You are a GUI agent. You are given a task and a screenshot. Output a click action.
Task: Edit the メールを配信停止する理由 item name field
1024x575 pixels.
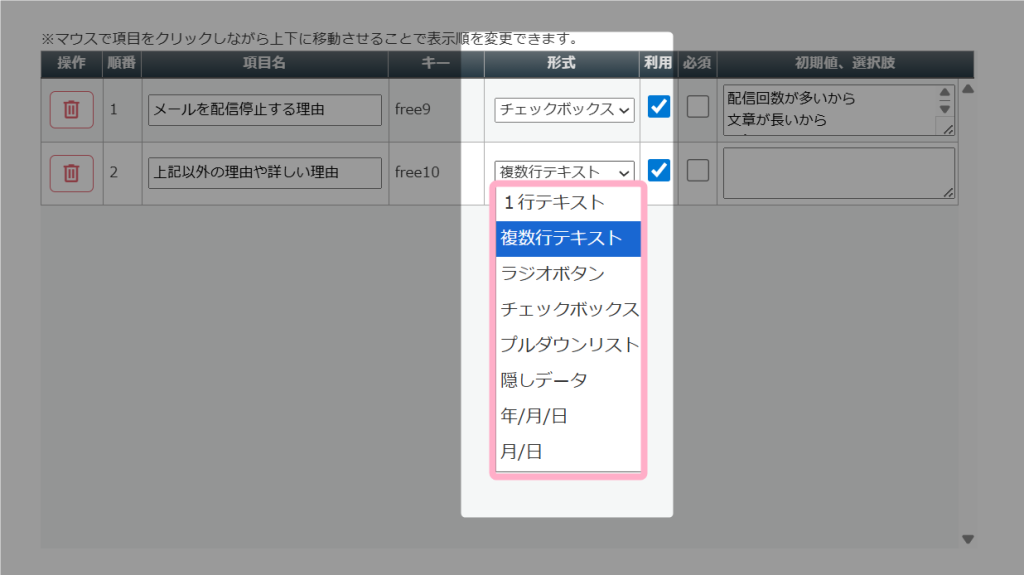pyautogui.click(x=264, y=110)
